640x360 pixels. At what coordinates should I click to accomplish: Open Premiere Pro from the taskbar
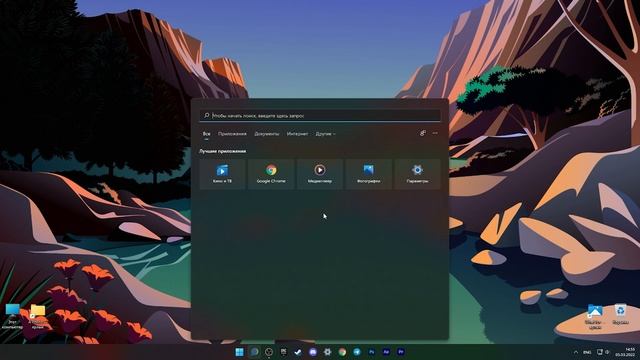[401, 352]
